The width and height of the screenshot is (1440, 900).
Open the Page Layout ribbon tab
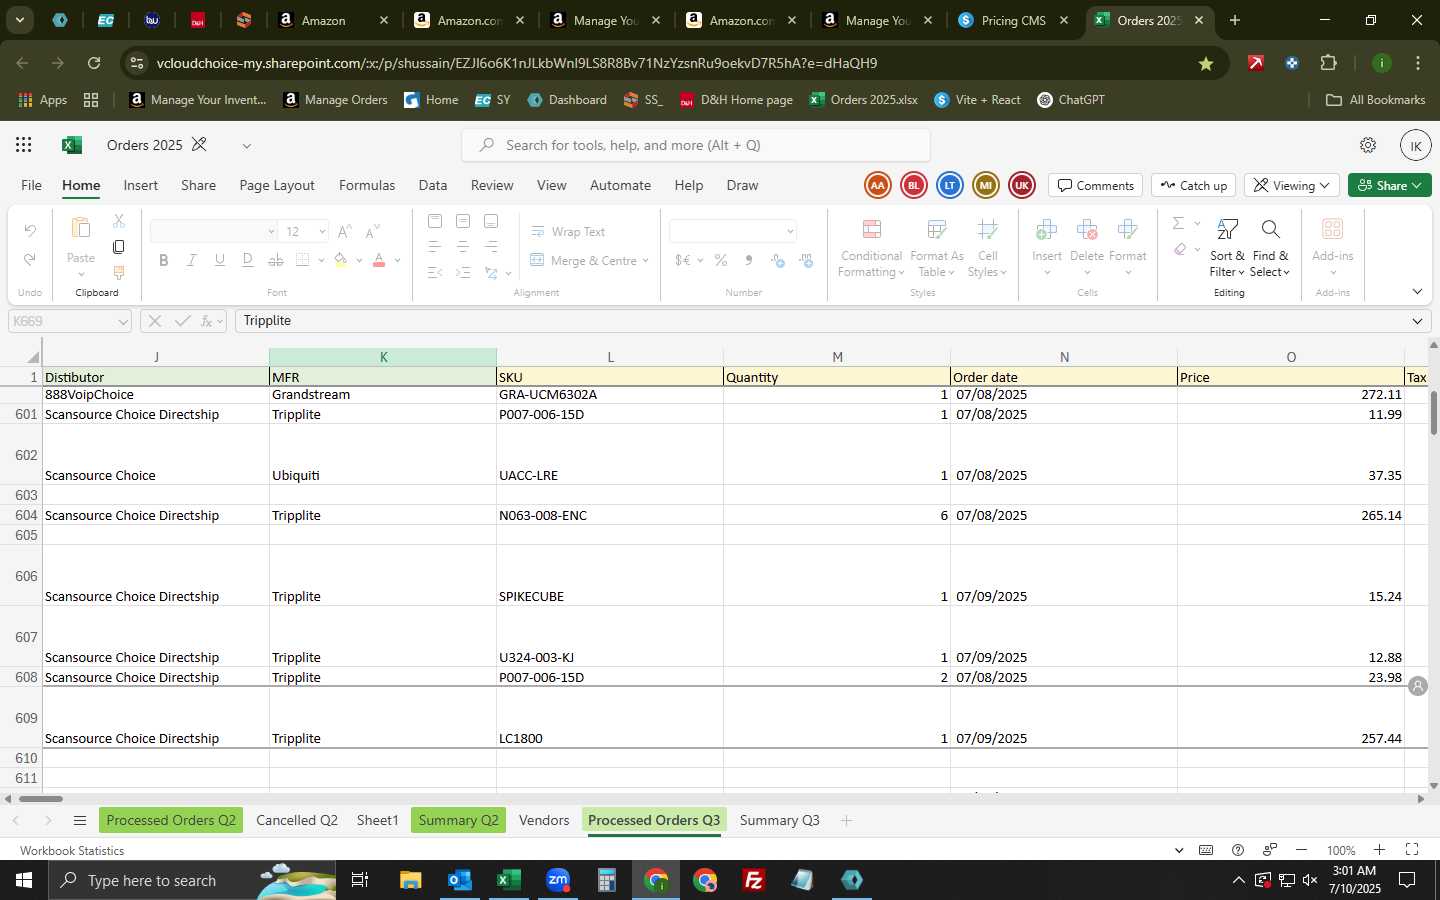pos(277,185)
